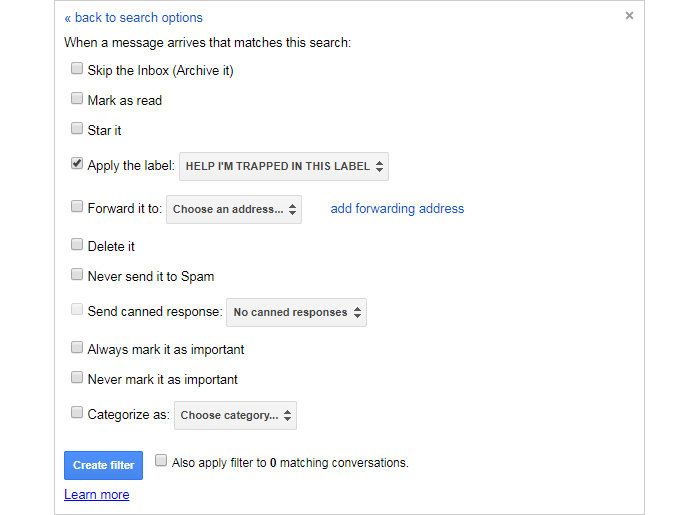Toggle the Categorize as checkbox
Image resolution: width=700 pixels, height=515 pixels.
point(77,412)
